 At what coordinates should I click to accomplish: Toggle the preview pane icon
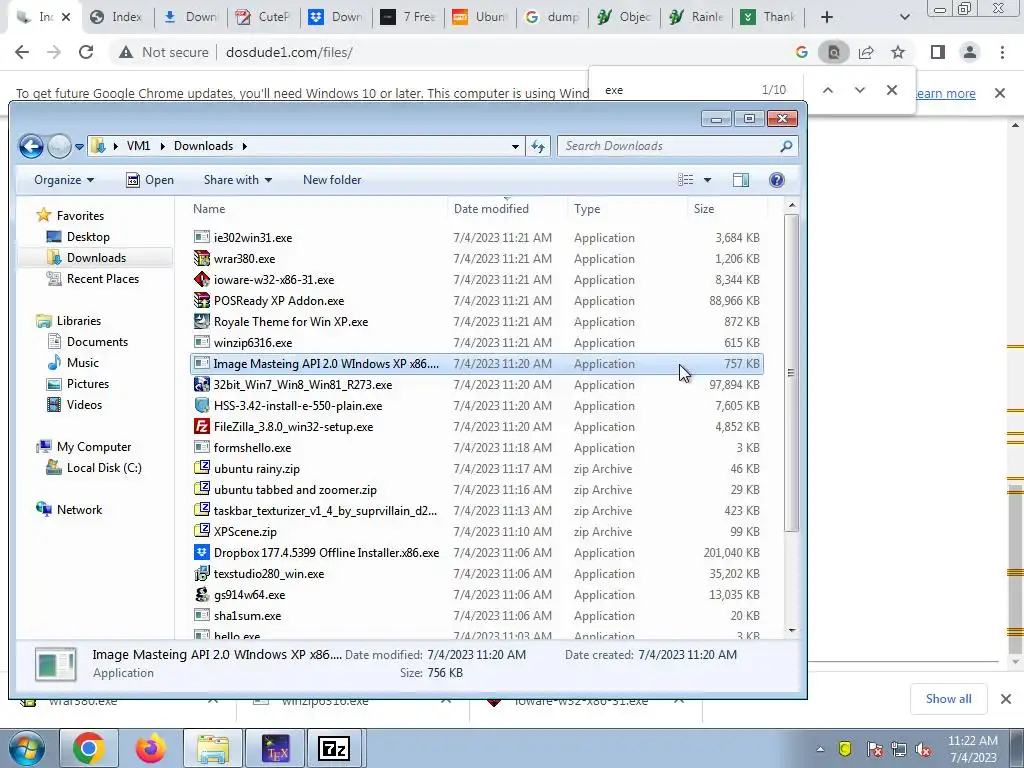coord(741,180)
